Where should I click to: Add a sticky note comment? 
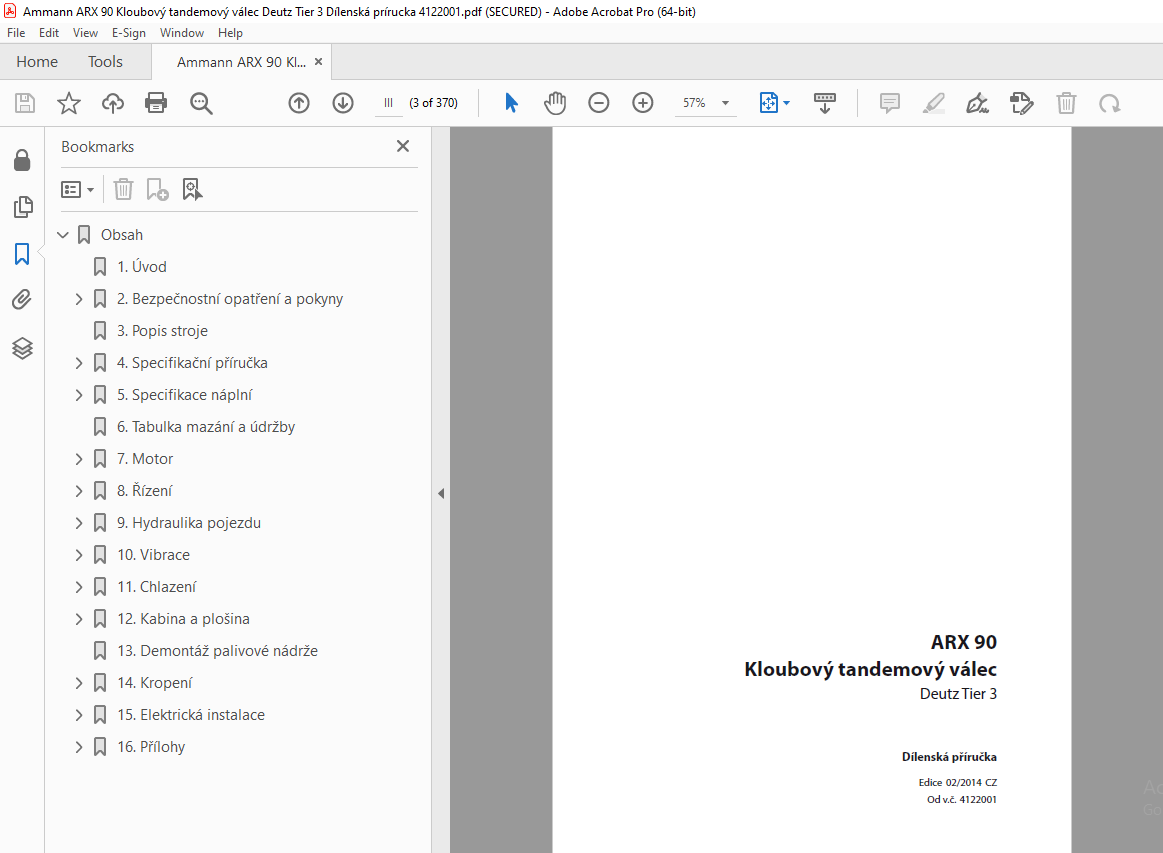coord(890,103)
